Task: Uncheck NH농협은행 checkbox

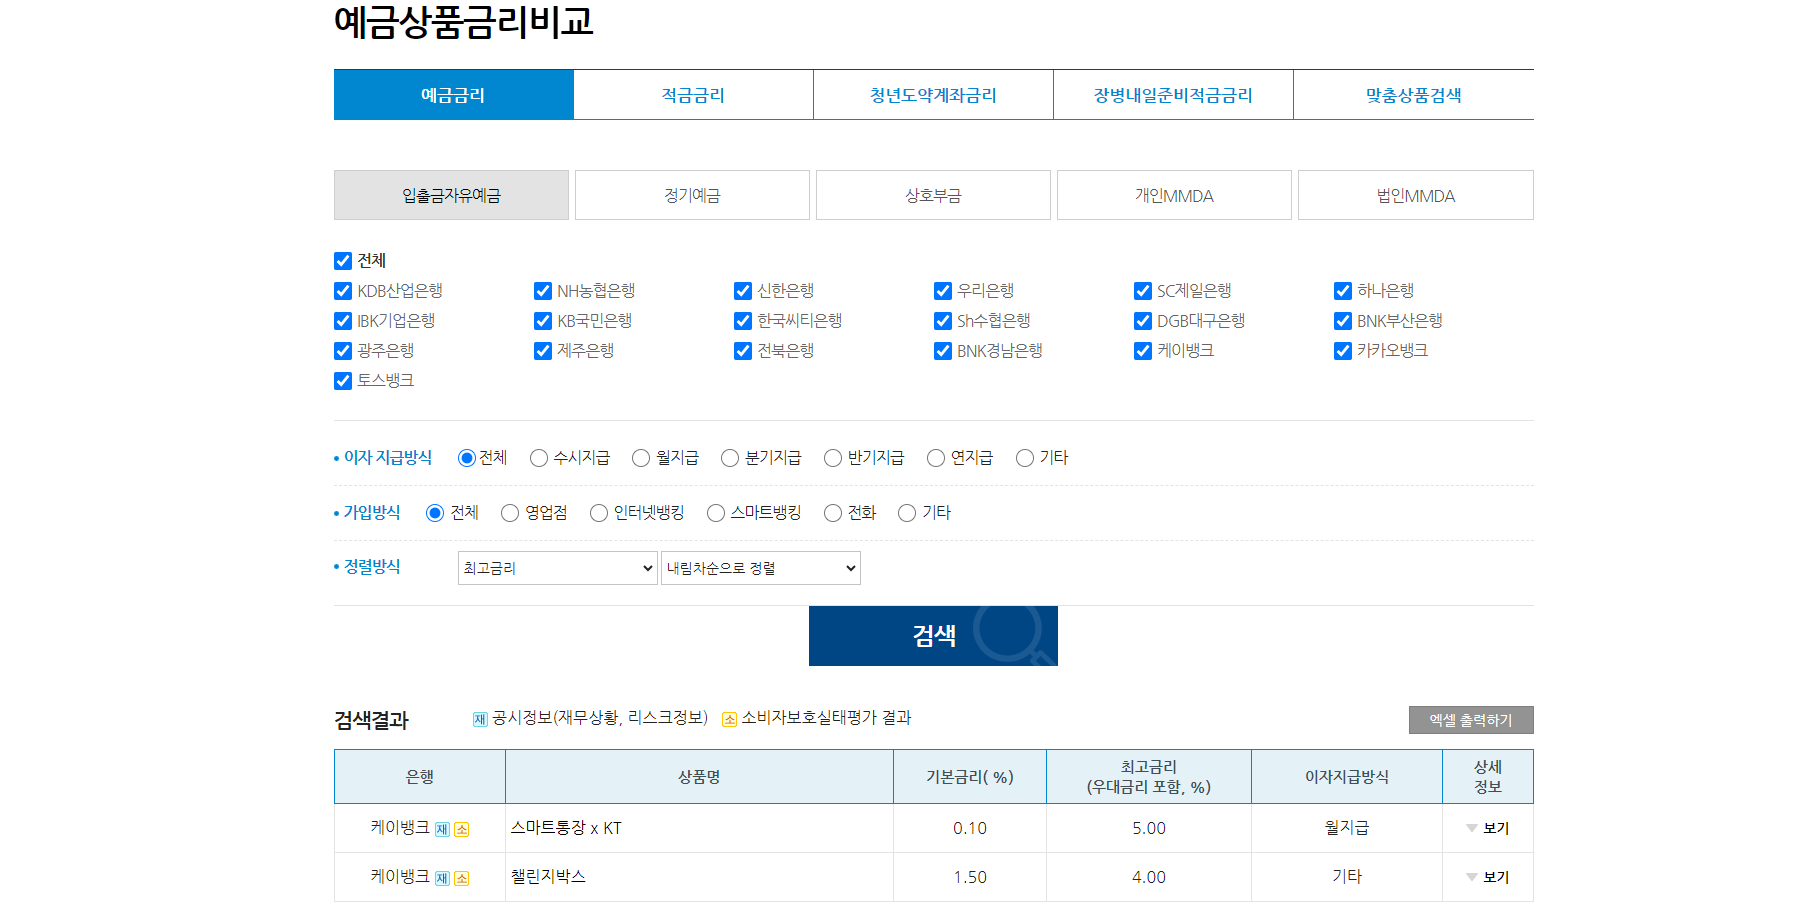Action: click(543, 291)
